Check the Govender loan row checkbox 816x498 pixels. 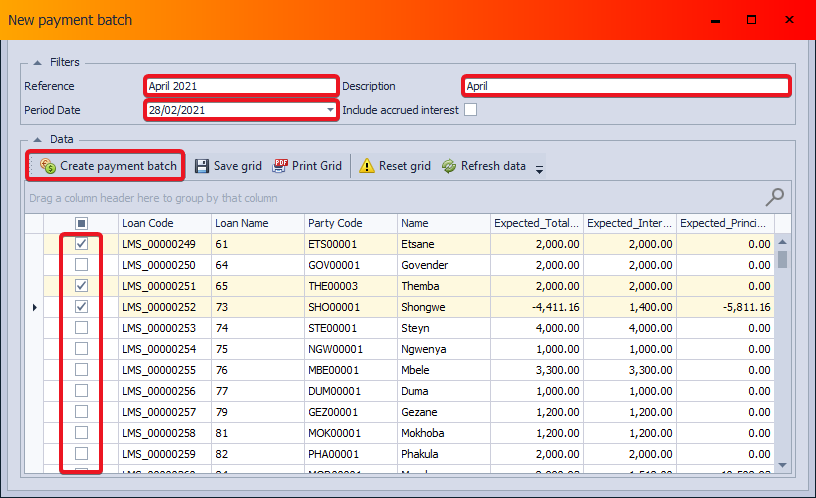(x=82, y=265)
